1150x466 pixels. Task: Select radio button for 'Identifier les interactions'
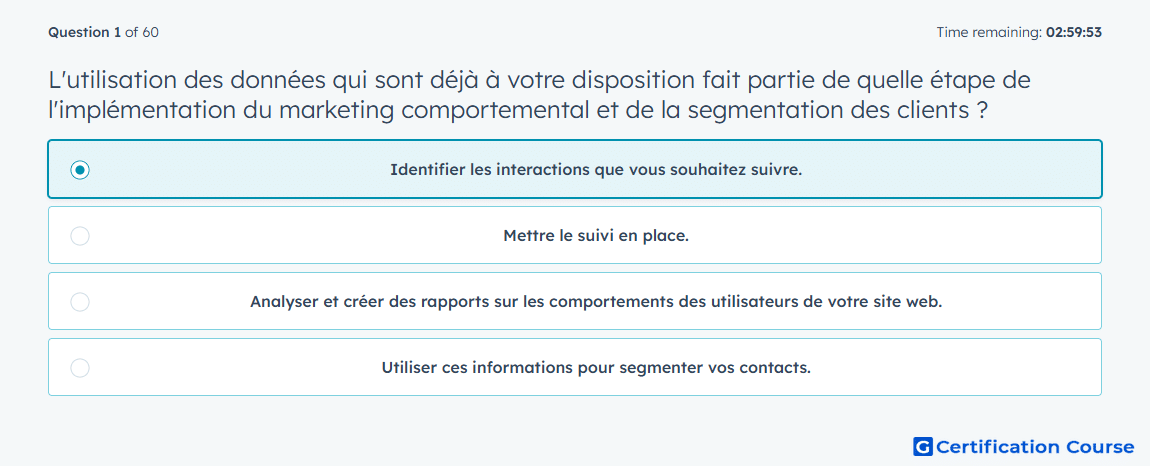click(80, 170)
